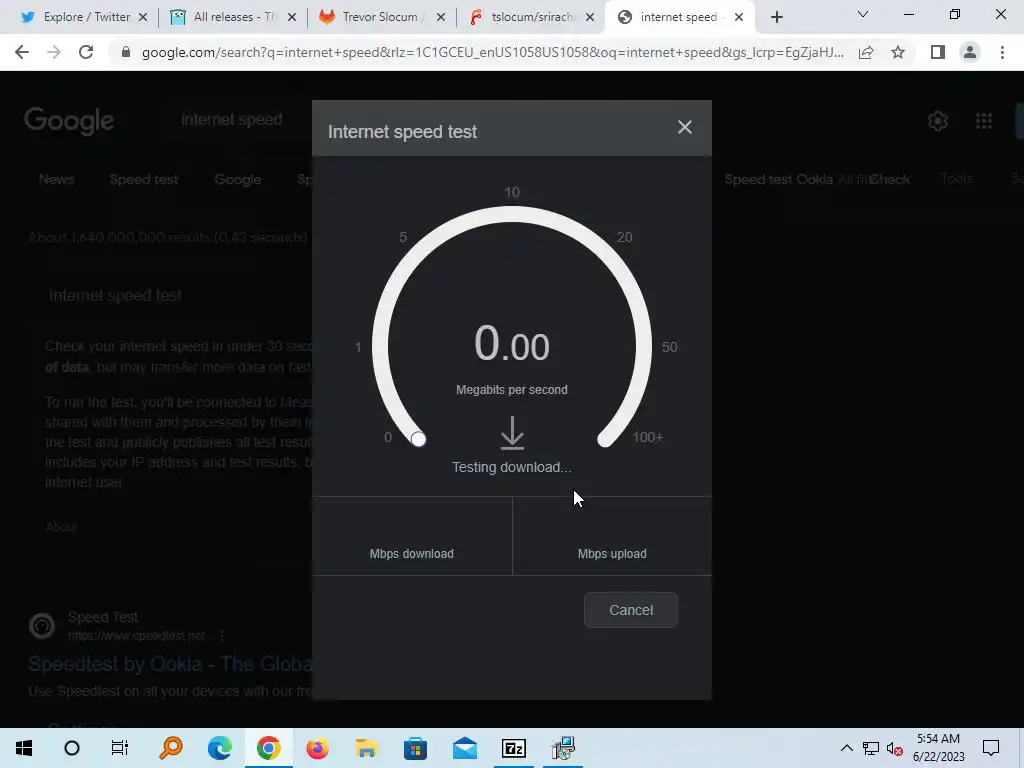
Task: Close the Internet speed test dialog
Action: (684, 127)
